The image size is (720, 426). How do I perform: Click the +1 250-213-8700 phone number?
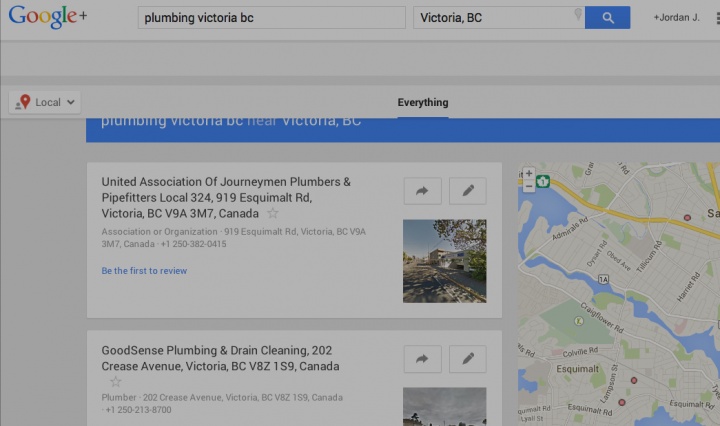[138, 410]
